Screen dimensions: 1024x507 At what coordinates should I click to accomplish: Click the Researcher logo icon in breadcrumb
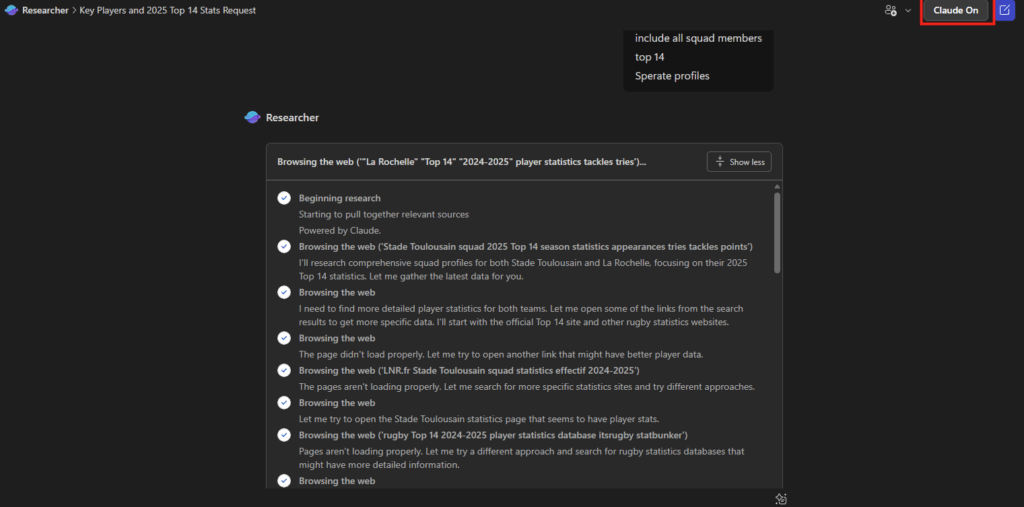[x=12, y=11]
